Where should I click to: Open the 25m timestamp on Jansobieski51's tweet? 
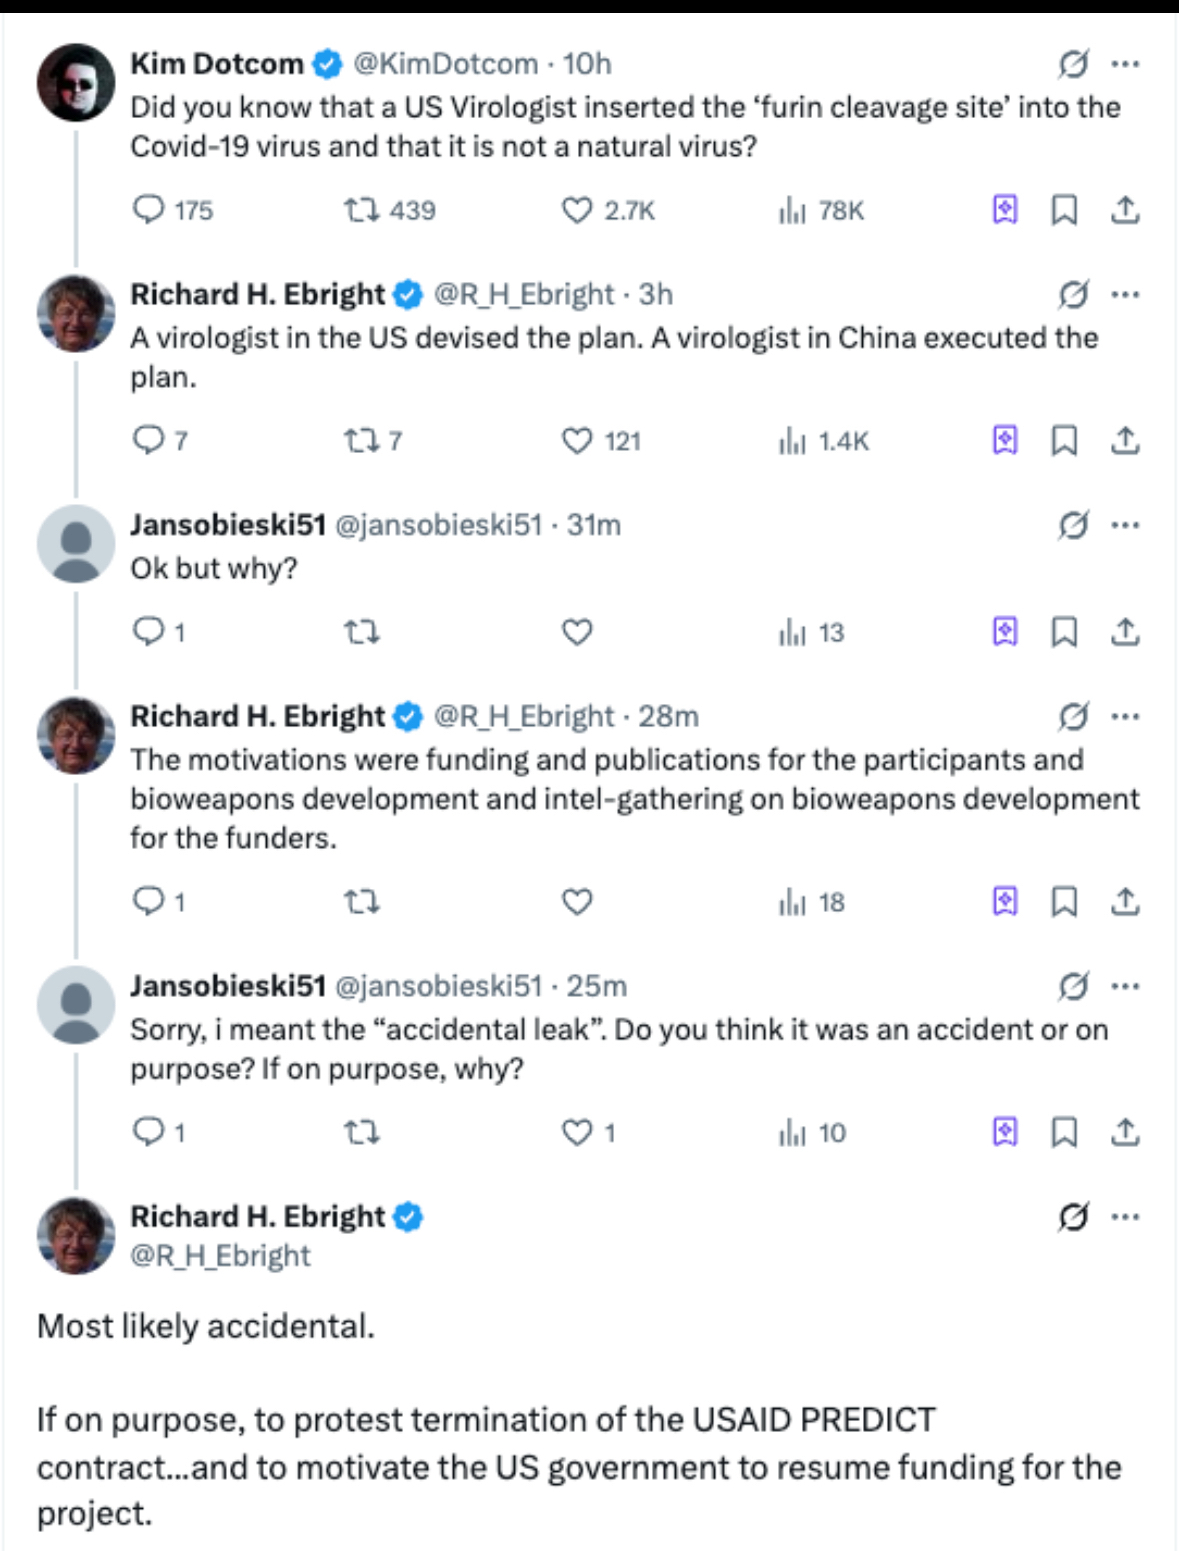(x=597, y=986)
